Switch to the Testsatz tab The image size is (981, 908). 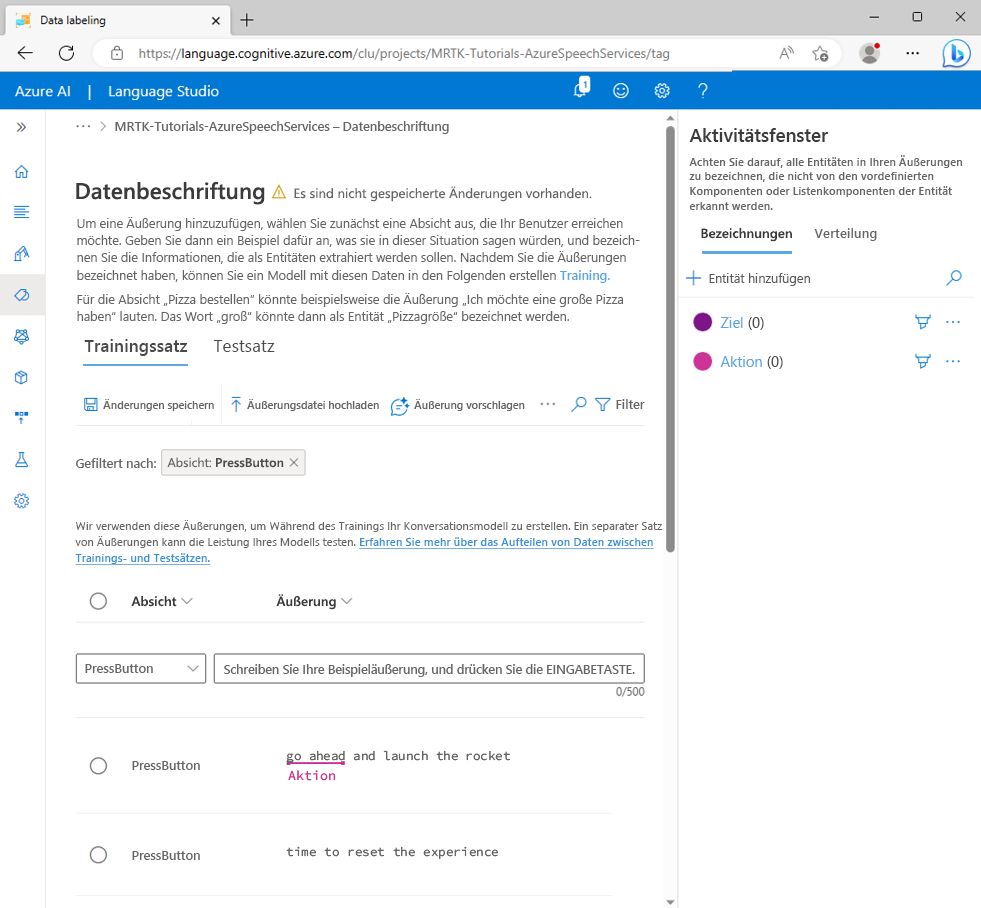[244, 347]
